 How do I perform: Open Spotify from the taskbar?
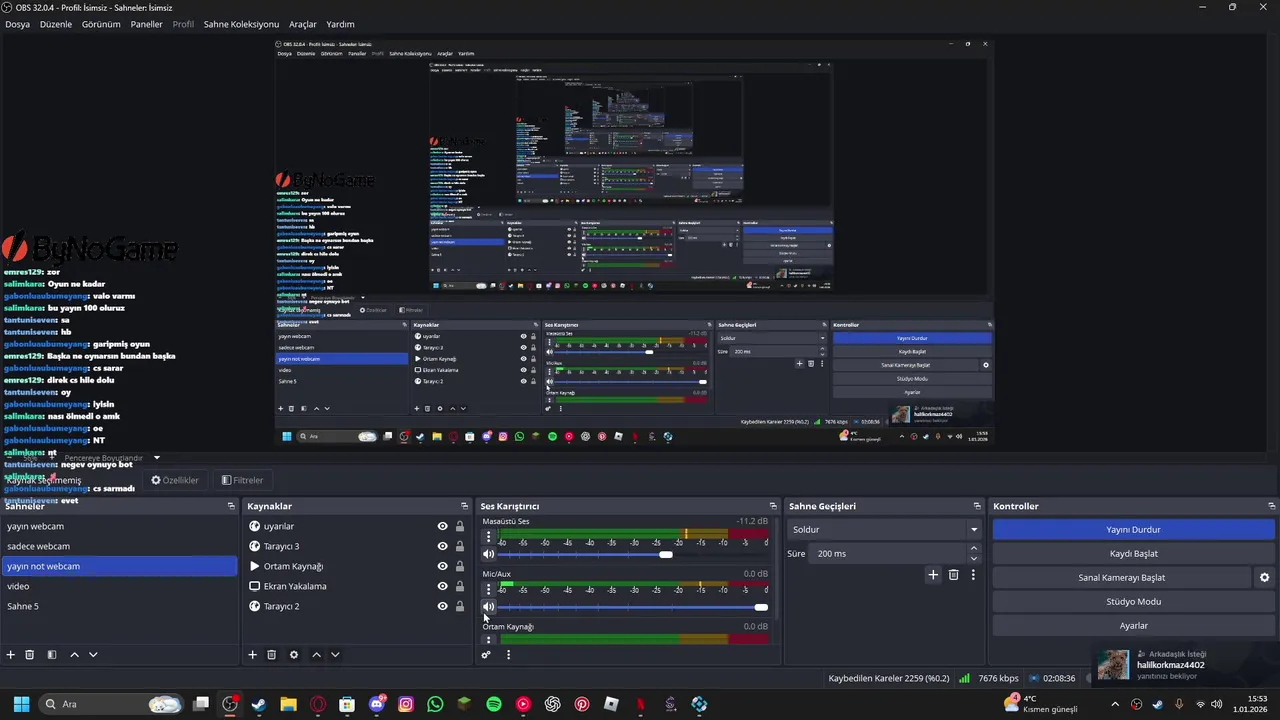pos(494,704)
